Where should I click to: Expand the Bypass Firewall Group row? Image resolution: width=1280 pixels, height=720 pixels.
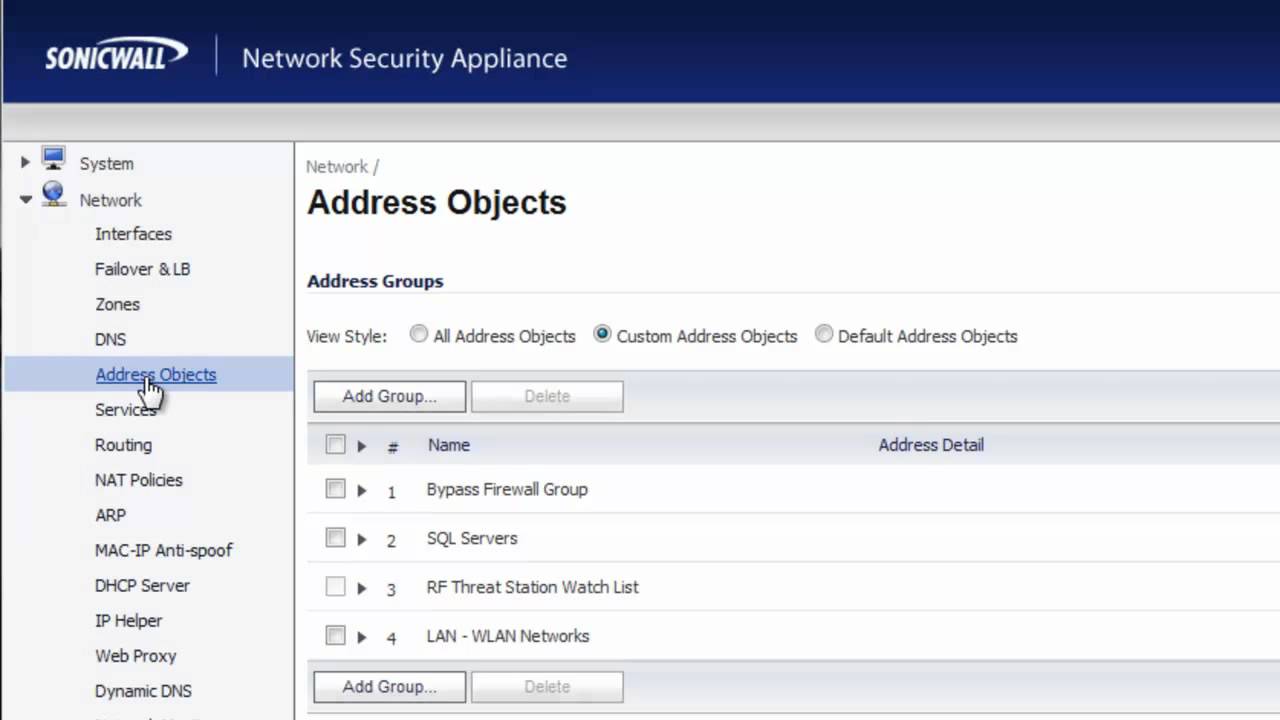point(362,490)
